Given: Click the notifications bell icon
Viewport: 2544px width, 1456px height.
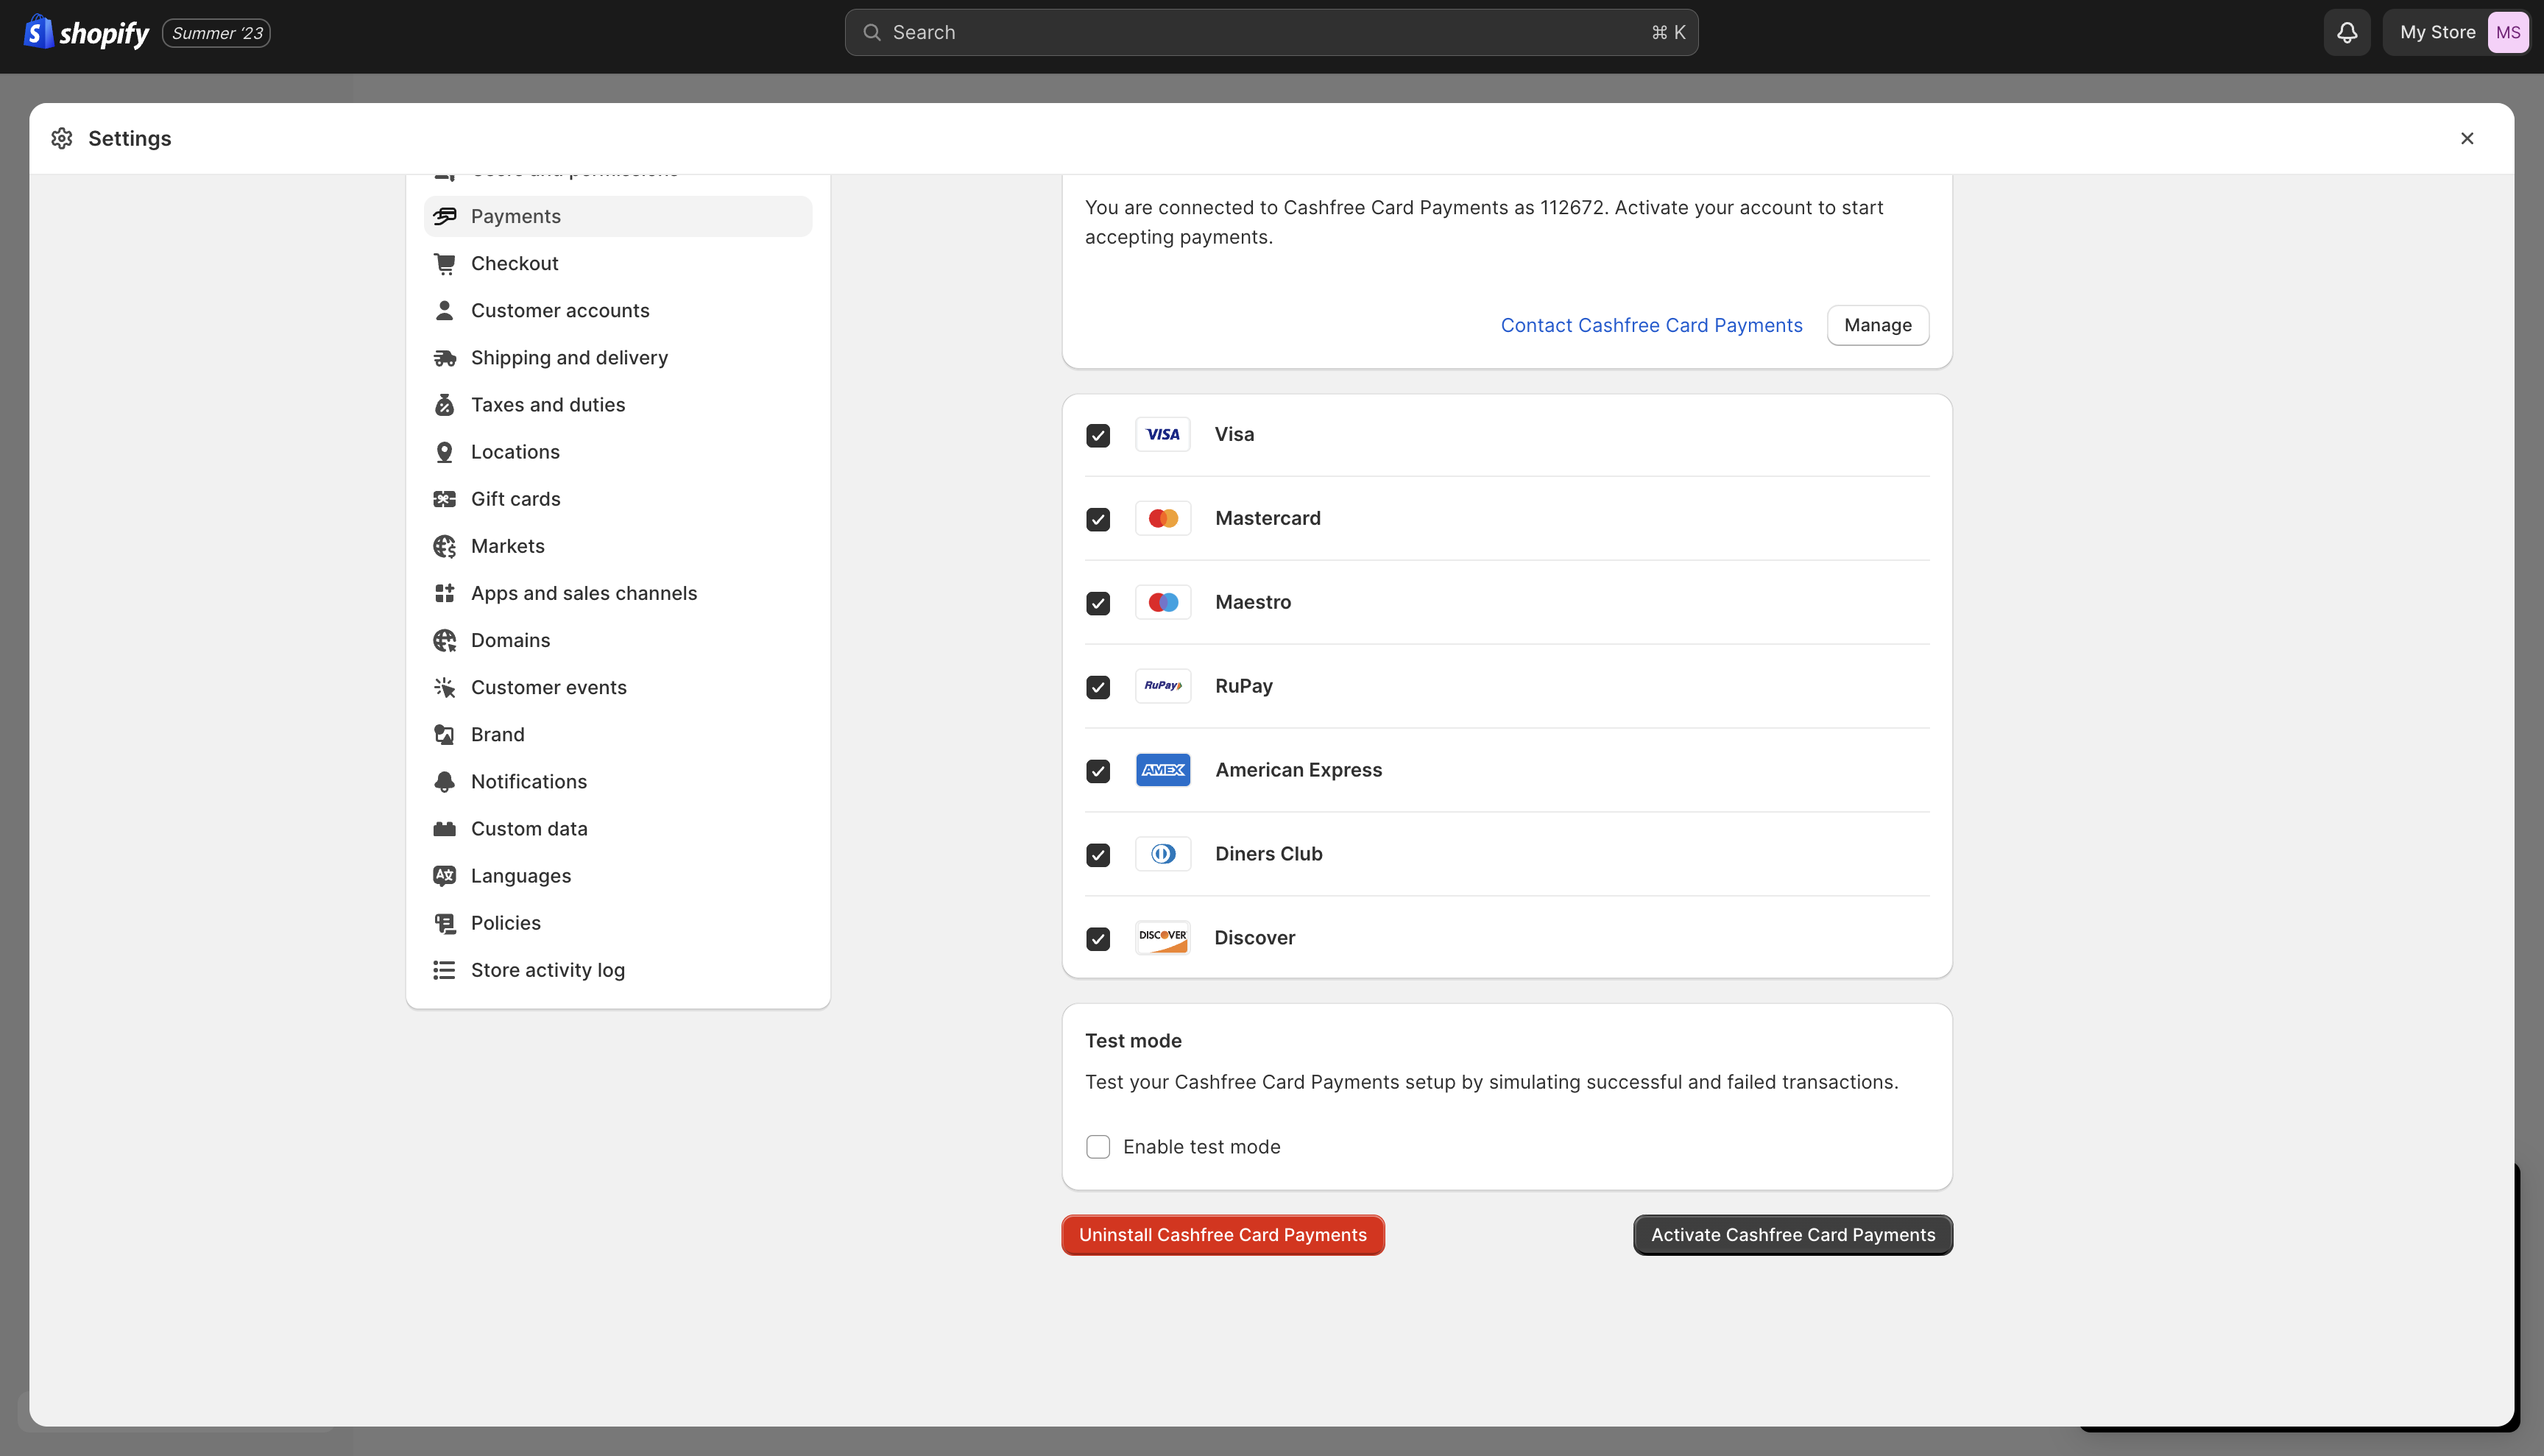Looking at the screenshot, I should pyautogui.click(x=2346, y=33).
